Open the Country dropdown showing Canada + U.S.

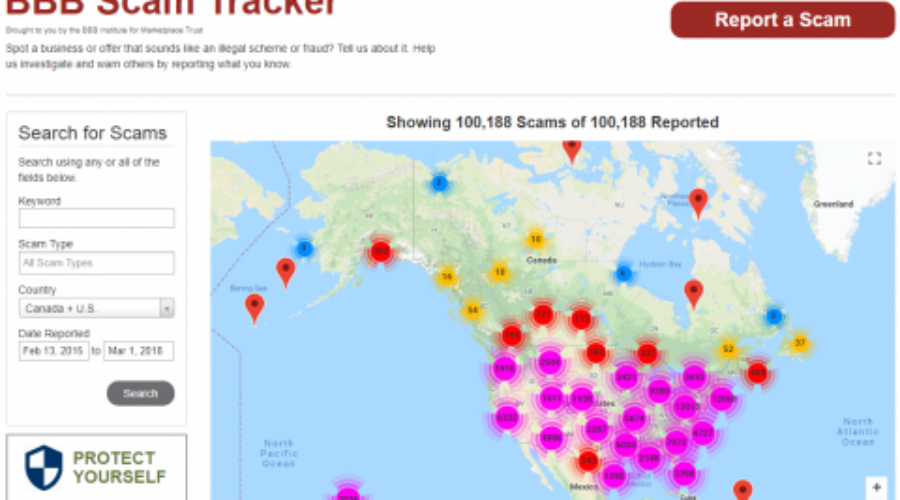tap(96, 308)
